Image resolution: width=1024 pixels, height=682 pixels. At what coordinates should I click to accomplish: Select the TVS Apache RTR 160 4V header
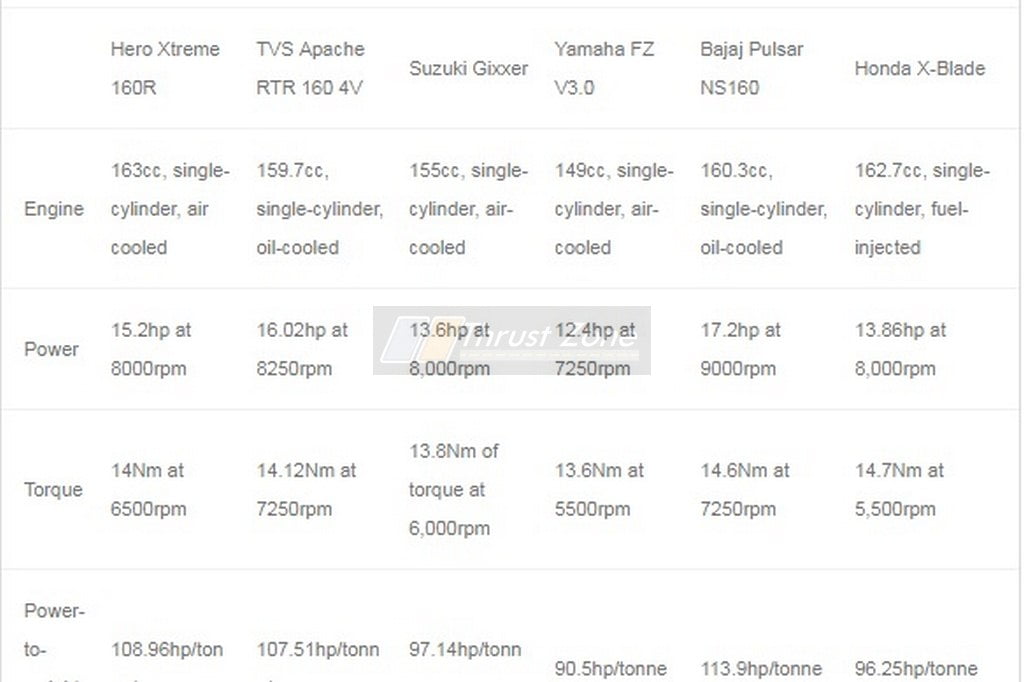310,68
